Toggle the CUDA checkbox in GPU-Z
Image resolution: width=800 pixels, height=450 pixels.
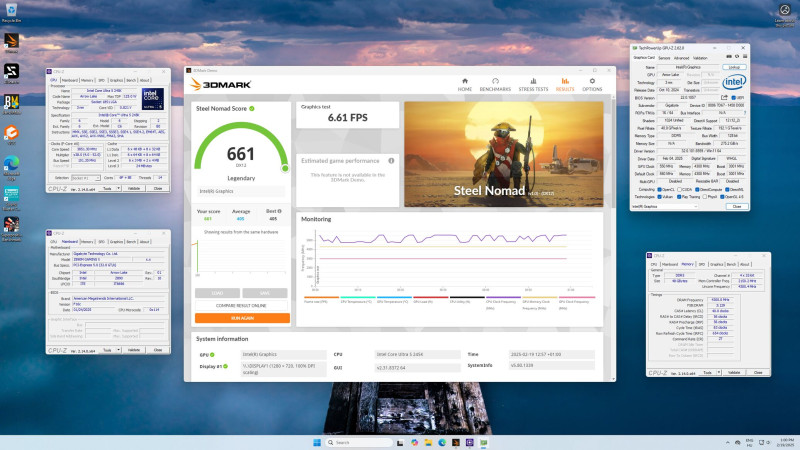pos(680,189)
